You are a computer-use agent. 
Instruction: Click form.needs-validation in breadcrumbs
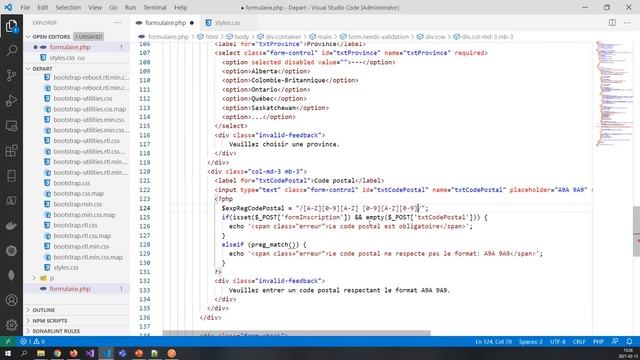pos(378,37)
